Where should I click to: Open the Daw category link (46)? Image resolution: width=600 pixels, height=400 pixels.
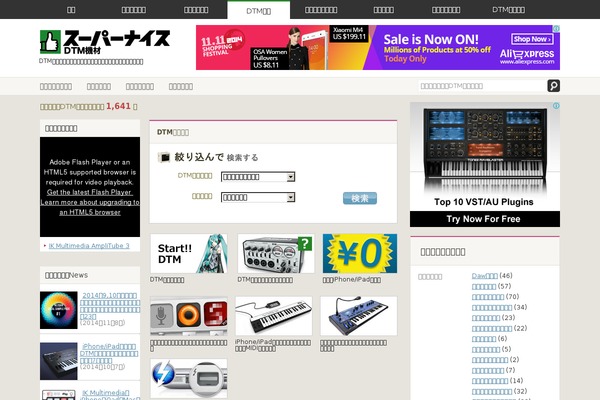click(484, 276)
